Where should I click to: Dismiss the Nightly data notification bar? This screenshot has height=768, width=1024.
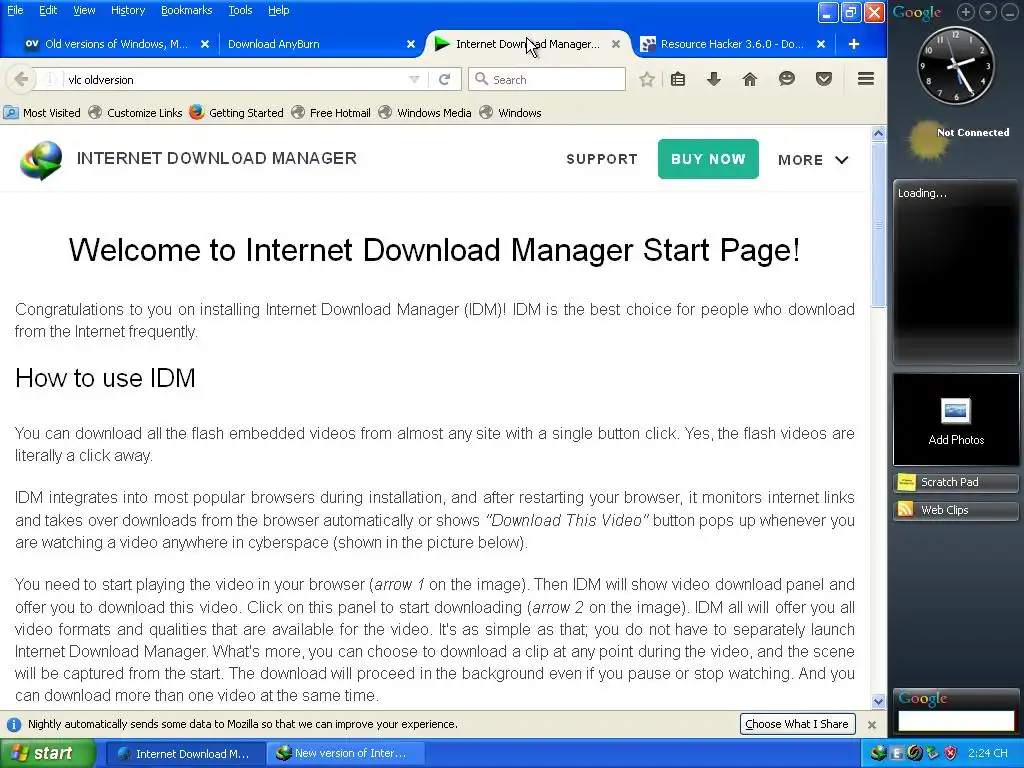click(871, 724)
